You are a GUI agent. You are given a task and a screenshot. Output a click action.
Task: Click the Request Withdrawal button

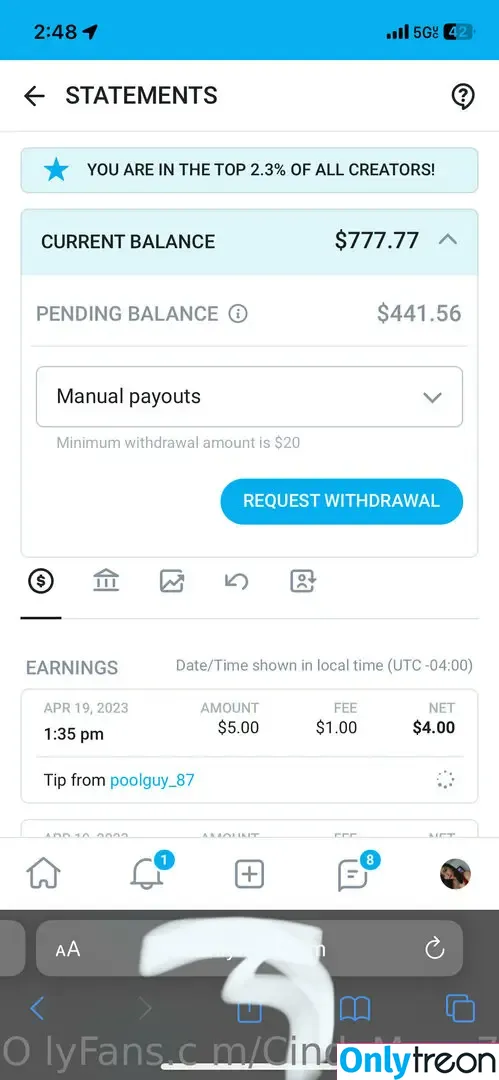341,501
